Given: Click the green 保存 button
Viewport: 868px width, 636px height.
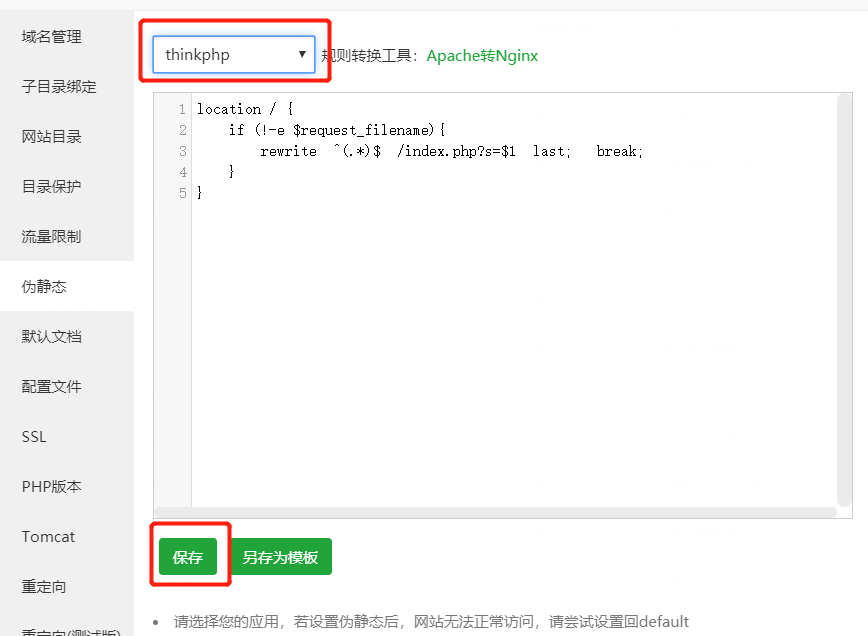Looking at the screenshot, I should pos(188,557).
